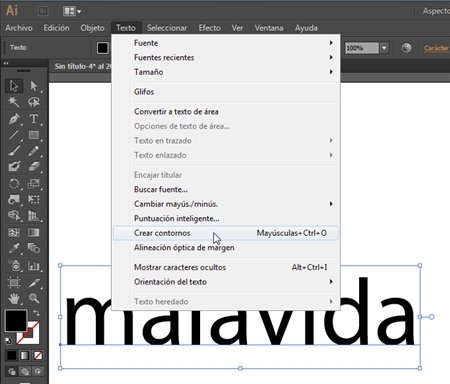Viewport: 450px width, 384px height.
Task: Activate the Type (T) tool
Action: pyautogui.click(x=34, y=118)
